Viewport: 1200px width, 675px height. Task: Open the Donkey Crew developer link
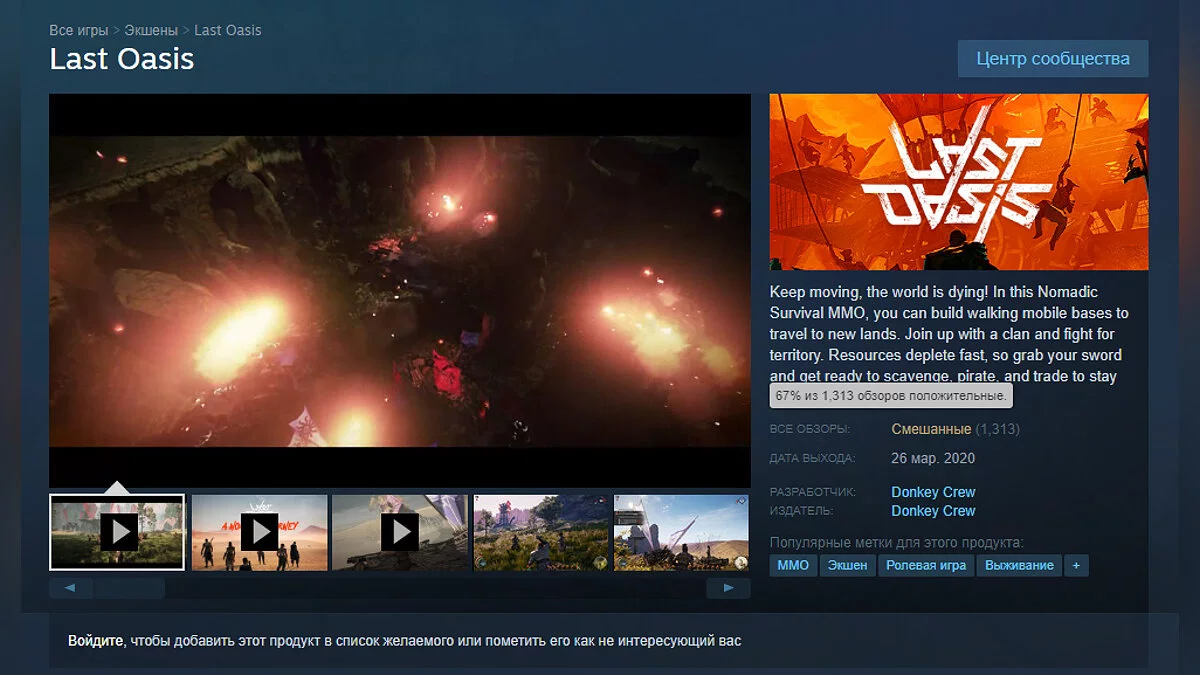[933, 492]
